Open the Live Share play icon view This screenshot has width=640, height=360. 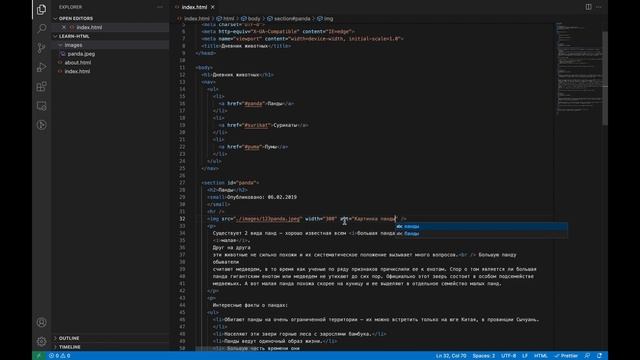pos(41,125)
